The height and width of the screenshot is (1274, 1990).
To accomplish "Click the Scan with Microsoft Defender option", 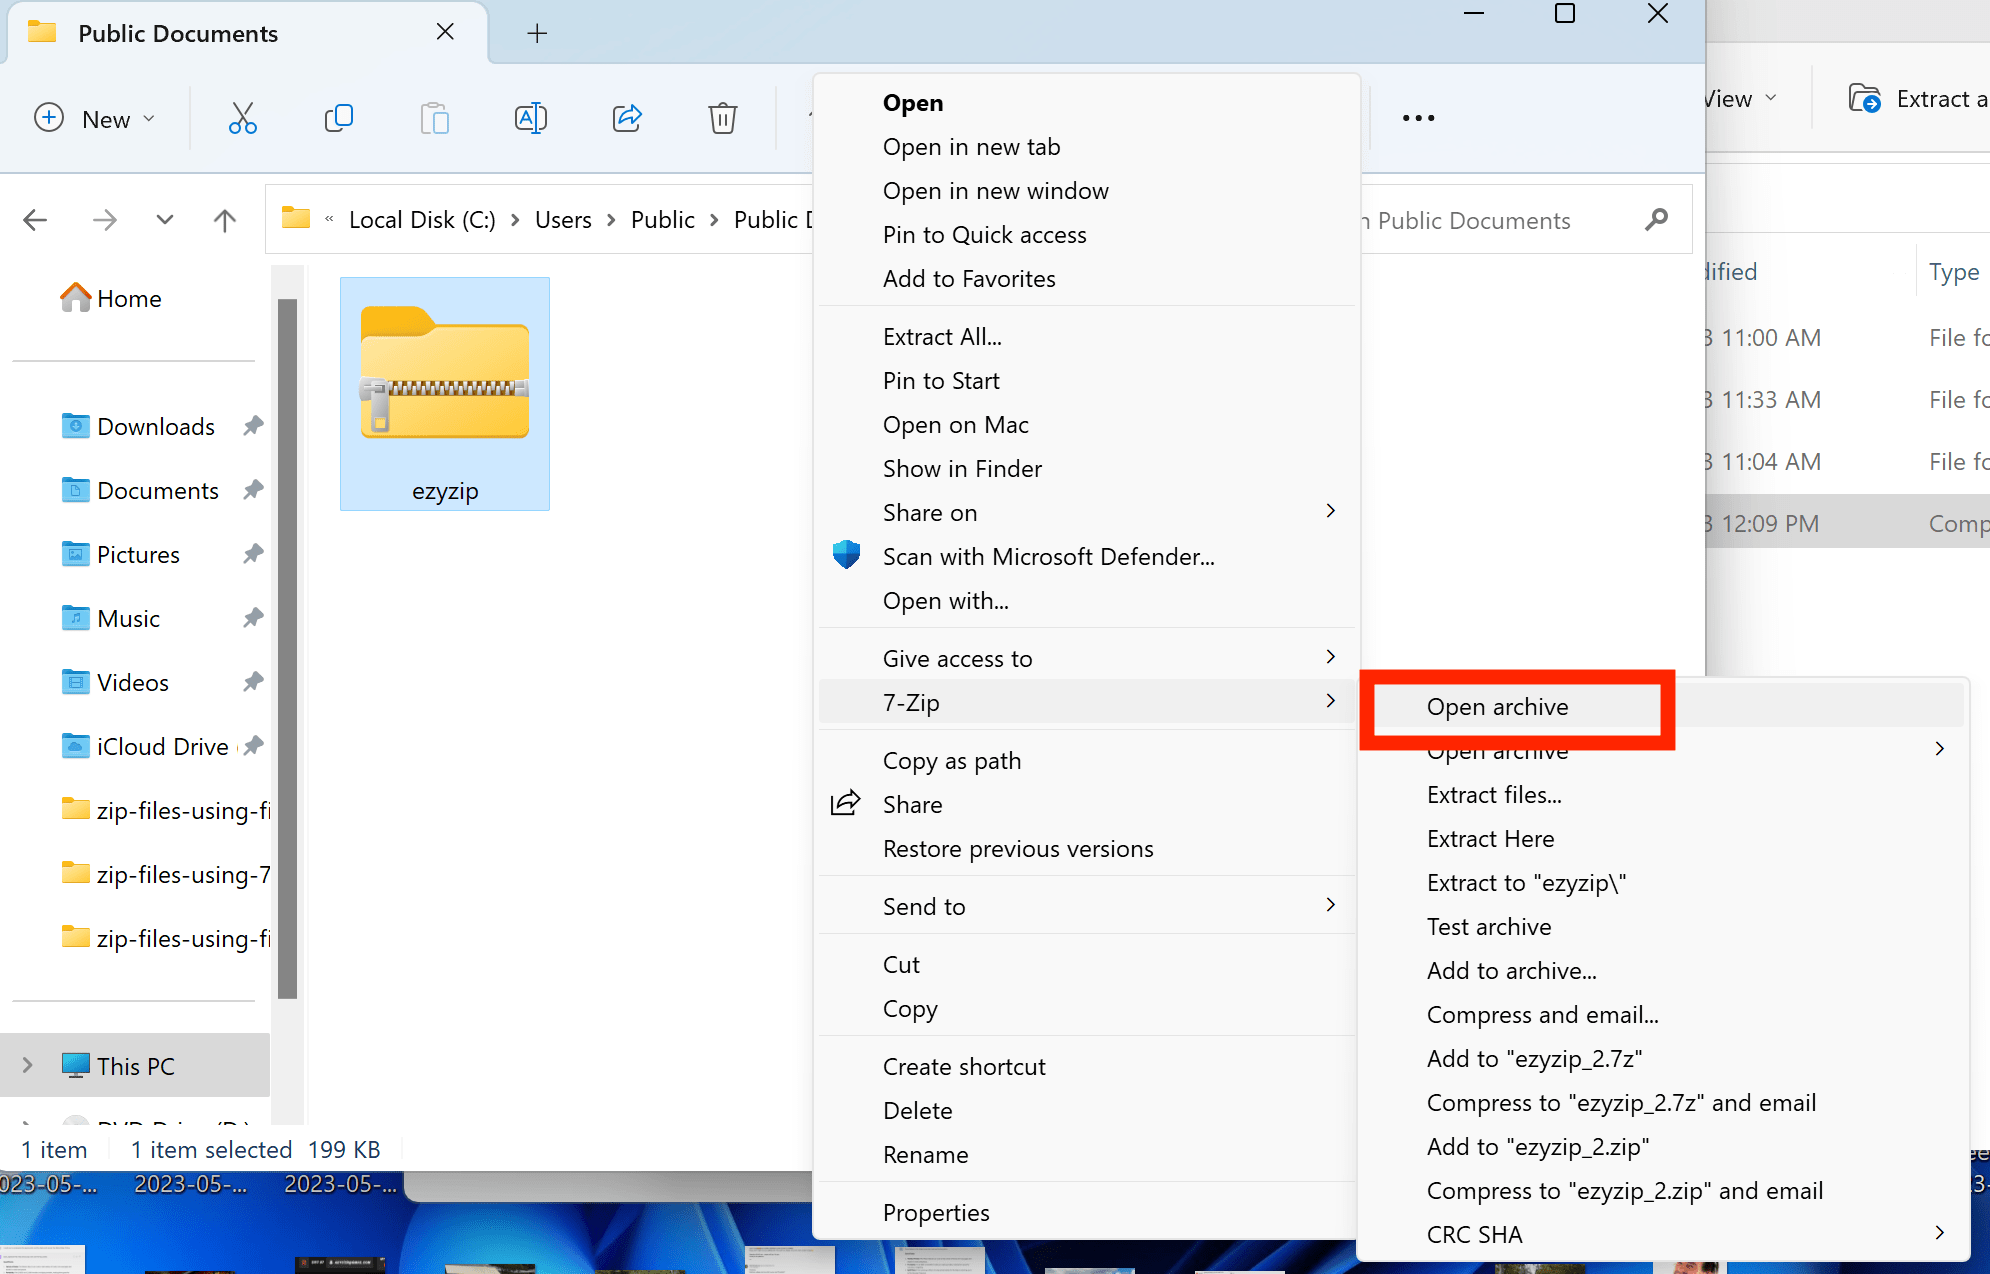I will pyautogui.click(x=1047, y=556).
